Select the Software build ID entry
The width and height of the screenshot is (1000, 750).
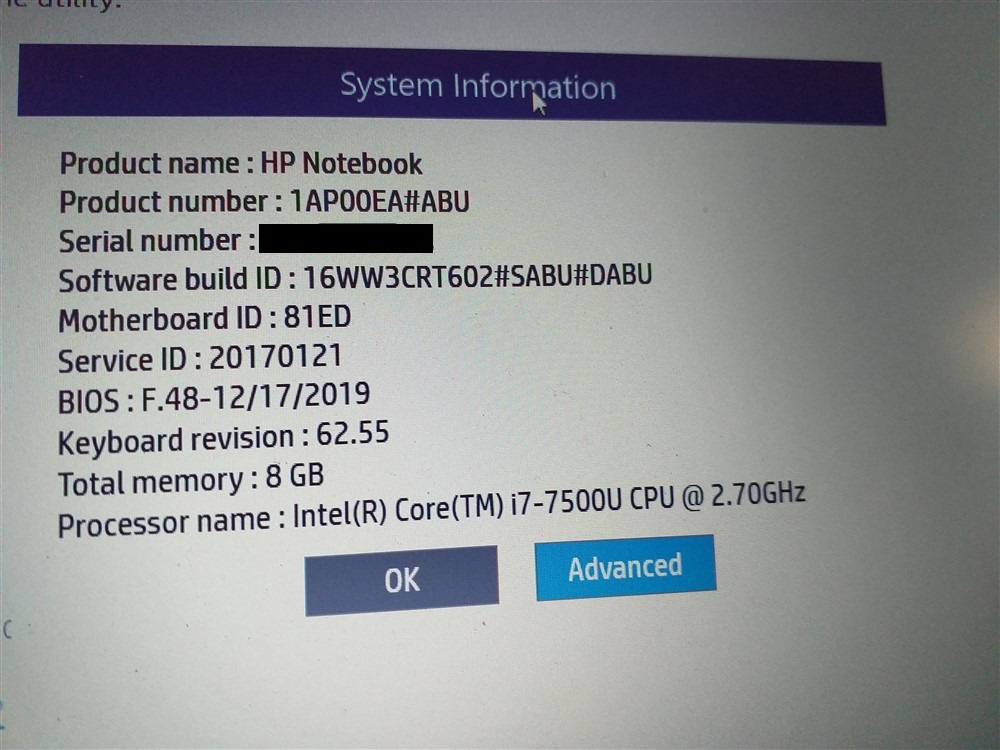click(x=355, y=278)
